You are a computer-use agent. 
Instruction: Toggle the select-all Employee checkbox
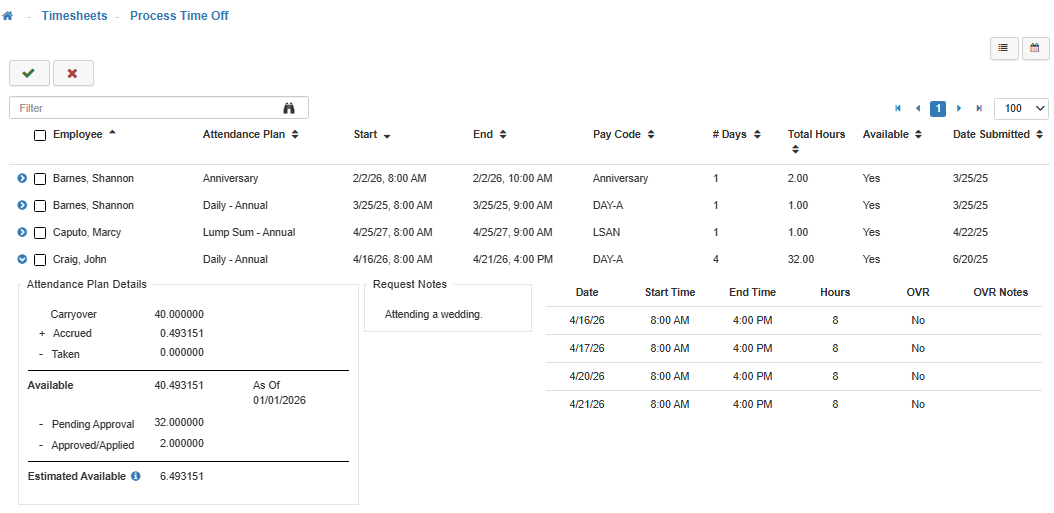pos(40,135)
